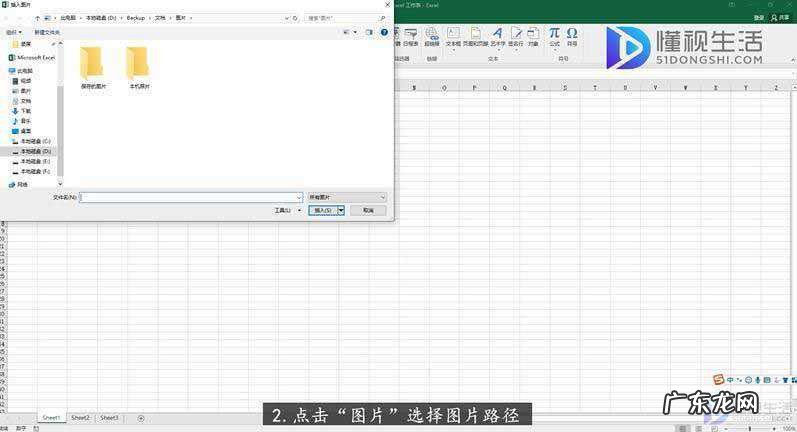Open the view layout dropdown arrow in dialog
The width and height of the screenshot is (797, 432).
(x=355, y=32)
